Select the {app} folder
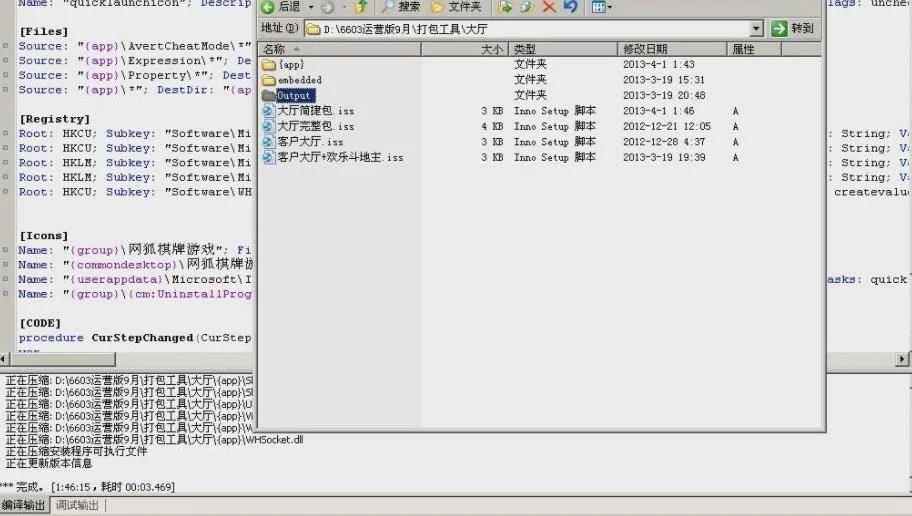 coord(291,64)
